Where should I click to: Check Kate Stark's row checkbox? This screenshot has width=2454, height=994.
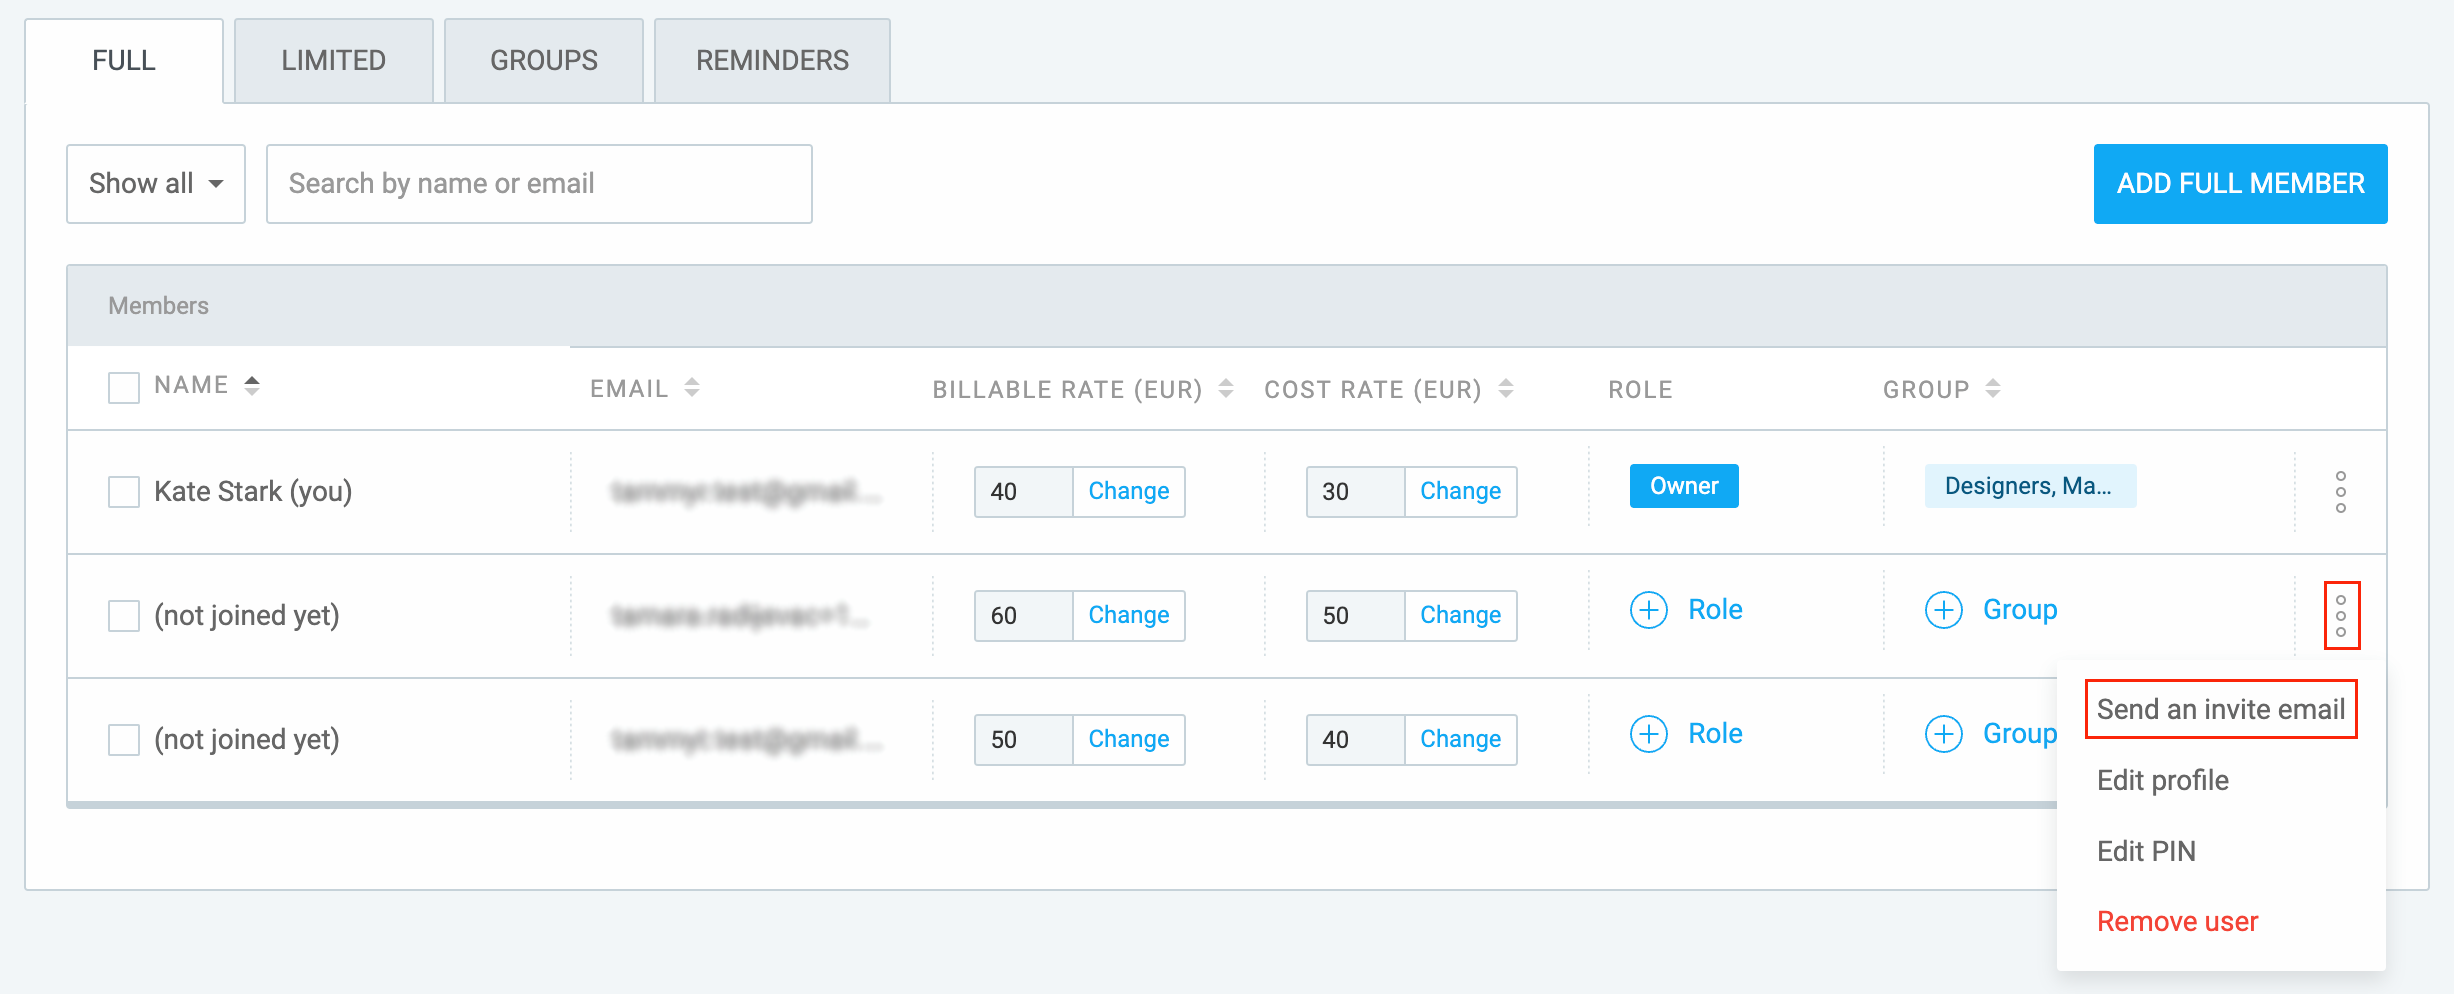(123, 492)
